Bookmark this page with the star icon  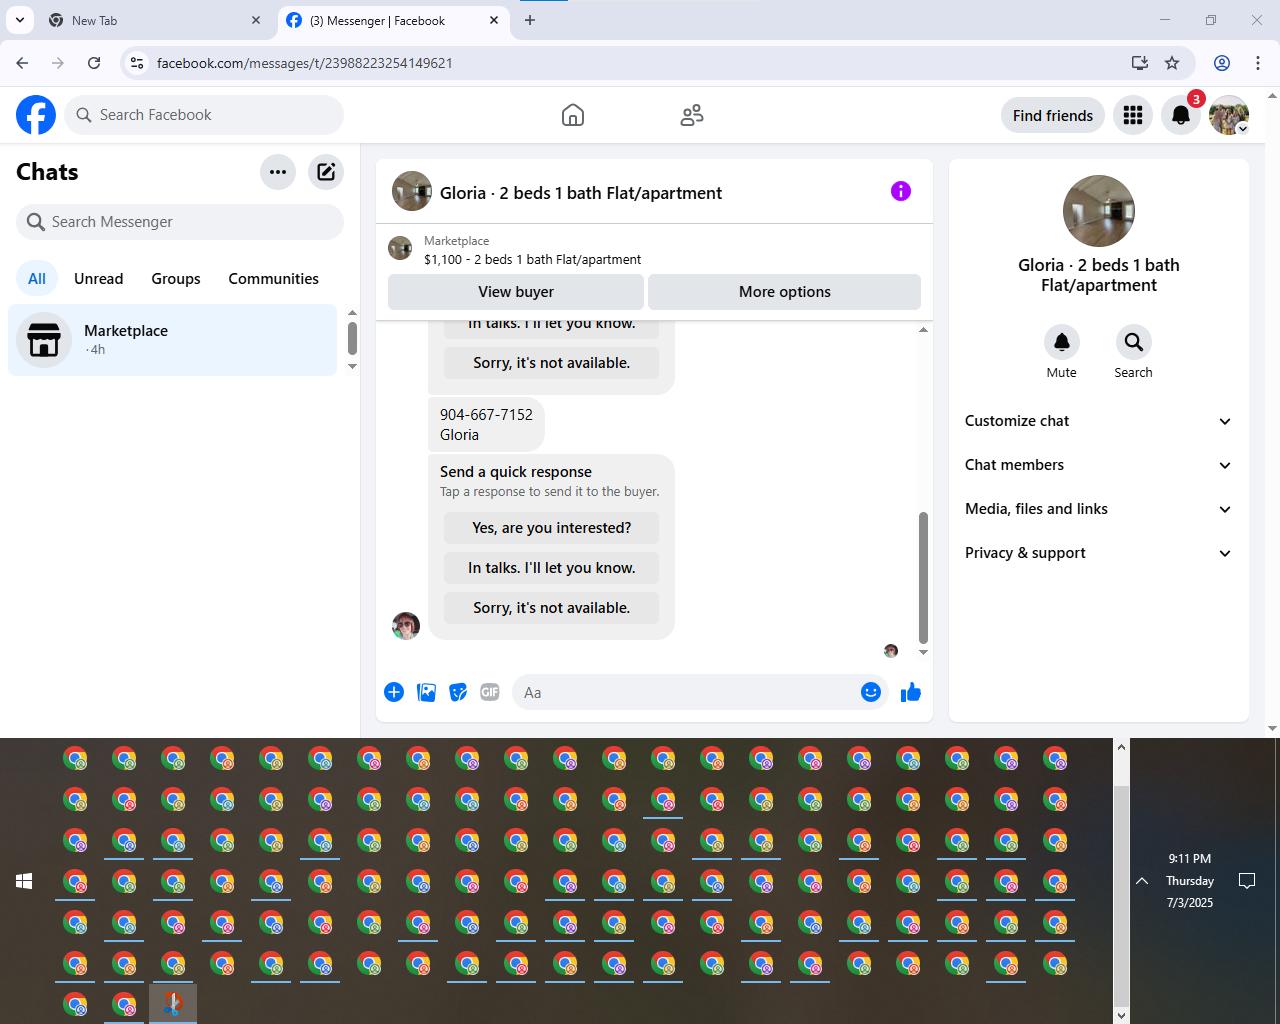coord(1172,63)
